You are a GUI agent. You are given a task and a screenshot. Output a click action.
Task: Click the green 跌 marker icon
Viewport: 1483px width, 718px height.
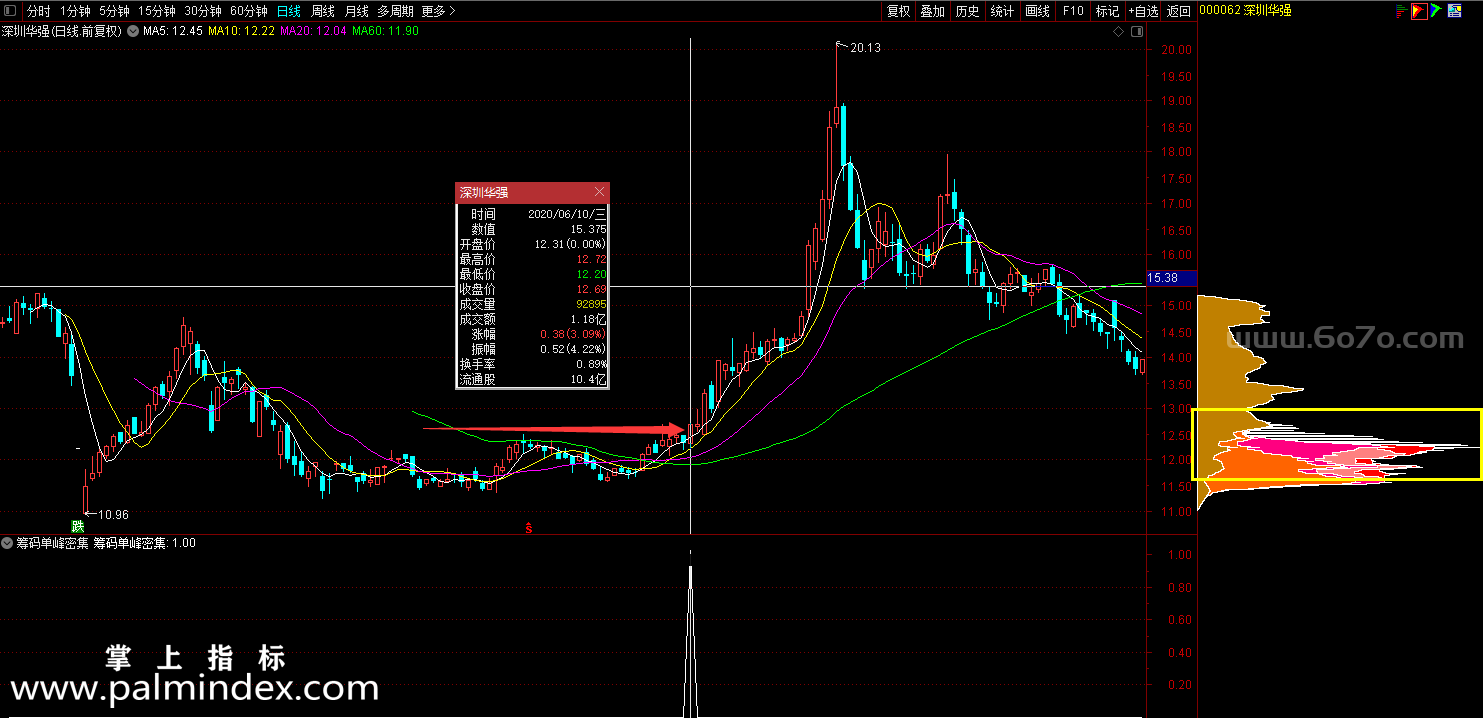[77, 526]
